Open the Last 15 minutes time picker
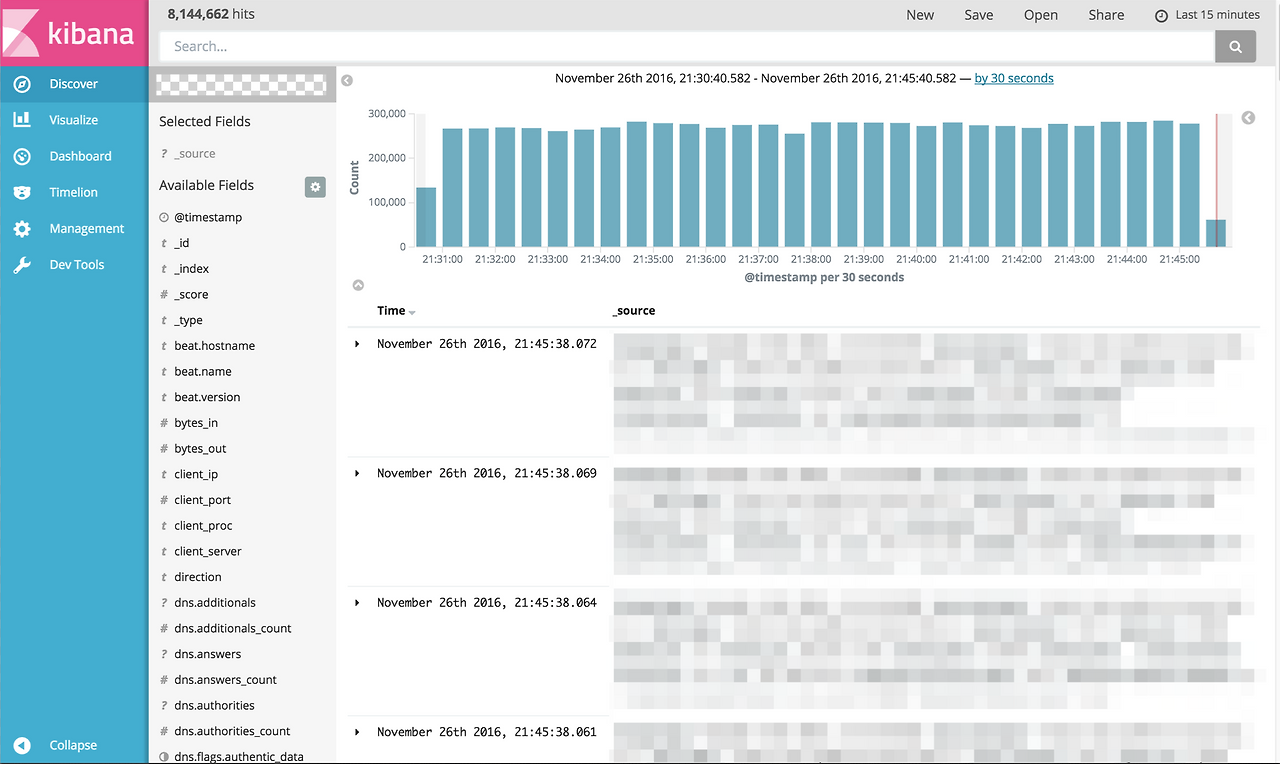1280x764 pixels. [1207, 15]
